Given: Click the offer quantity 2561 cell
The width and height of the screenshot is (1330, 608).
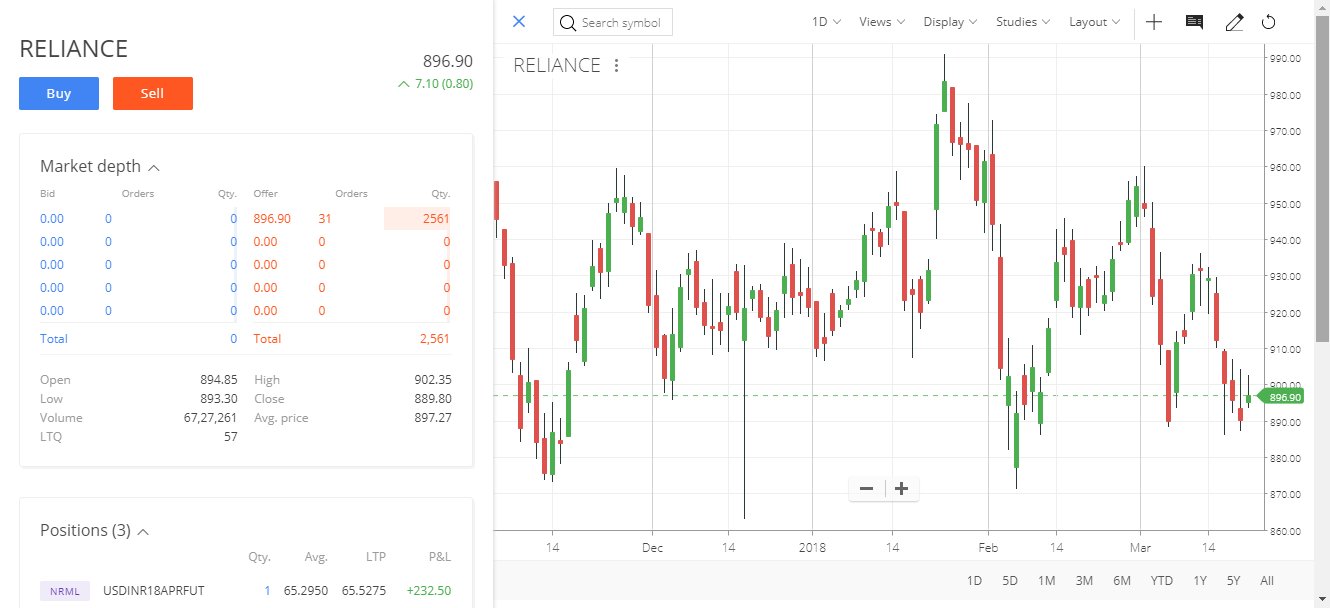Looking at the screenshot, I should click(417, 218).
